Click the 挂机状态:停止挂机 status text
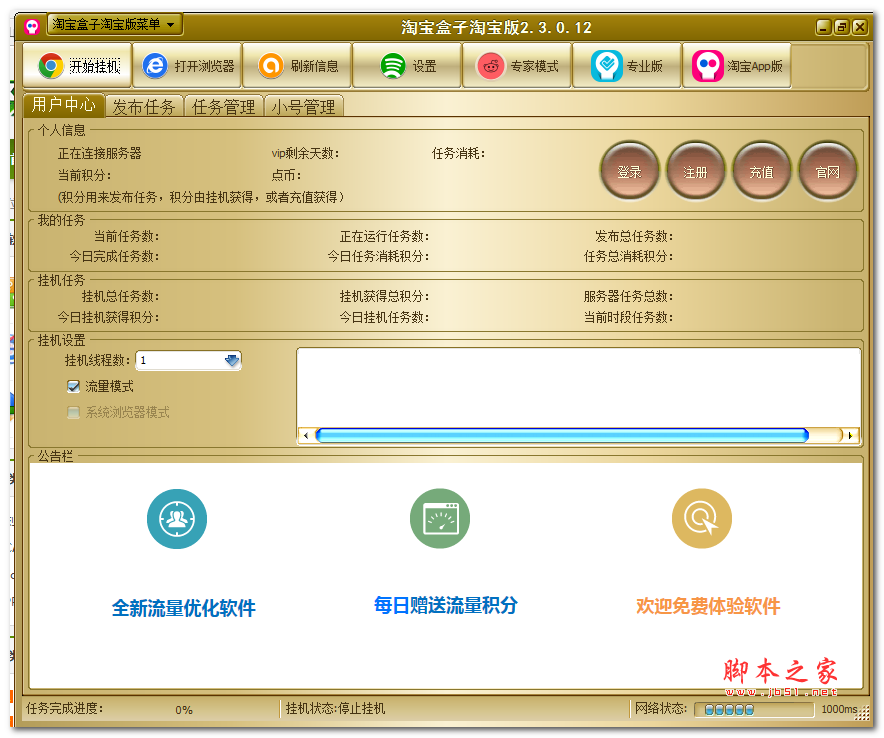Screen dimensions: 884x738 point(335,708)
